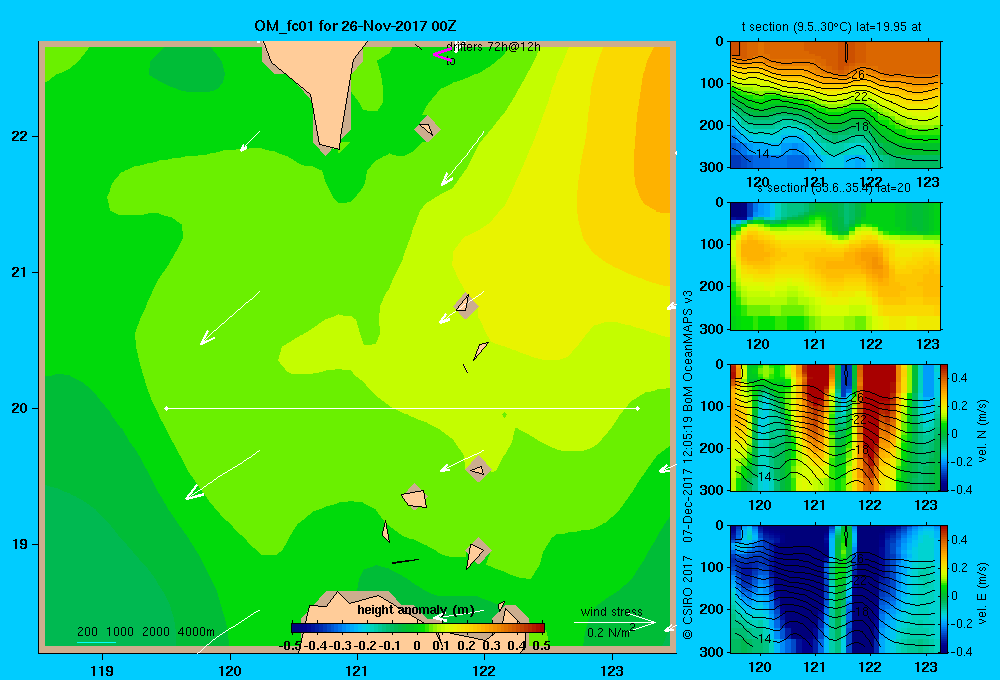
Task: Click latitude 19 tick label on main map
Action: click(x=20, y=544)
